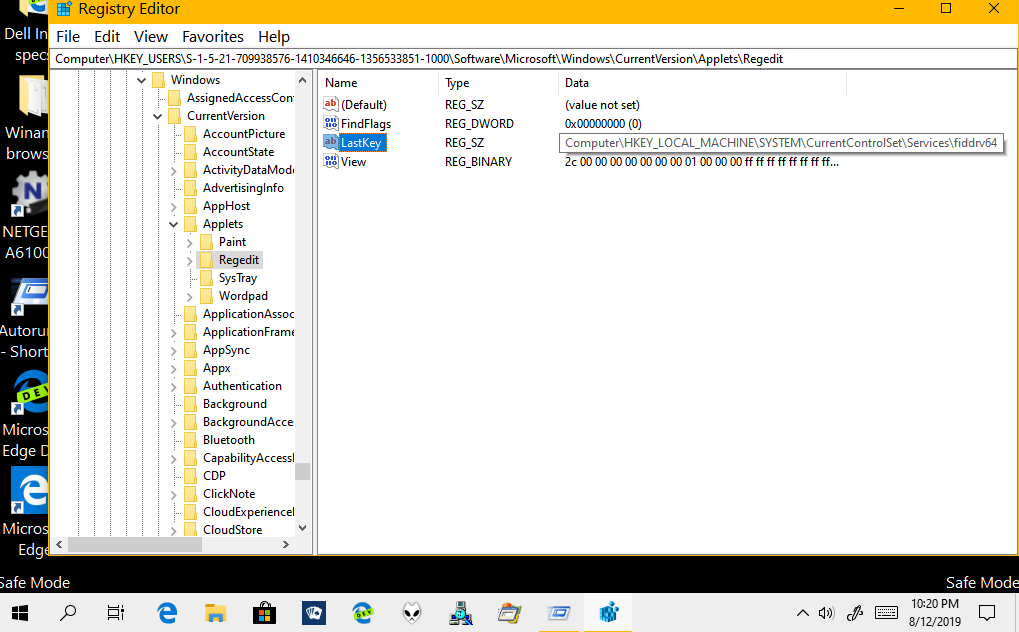
Task: Open the Favorites menu
Action: (x=213, y=37)
